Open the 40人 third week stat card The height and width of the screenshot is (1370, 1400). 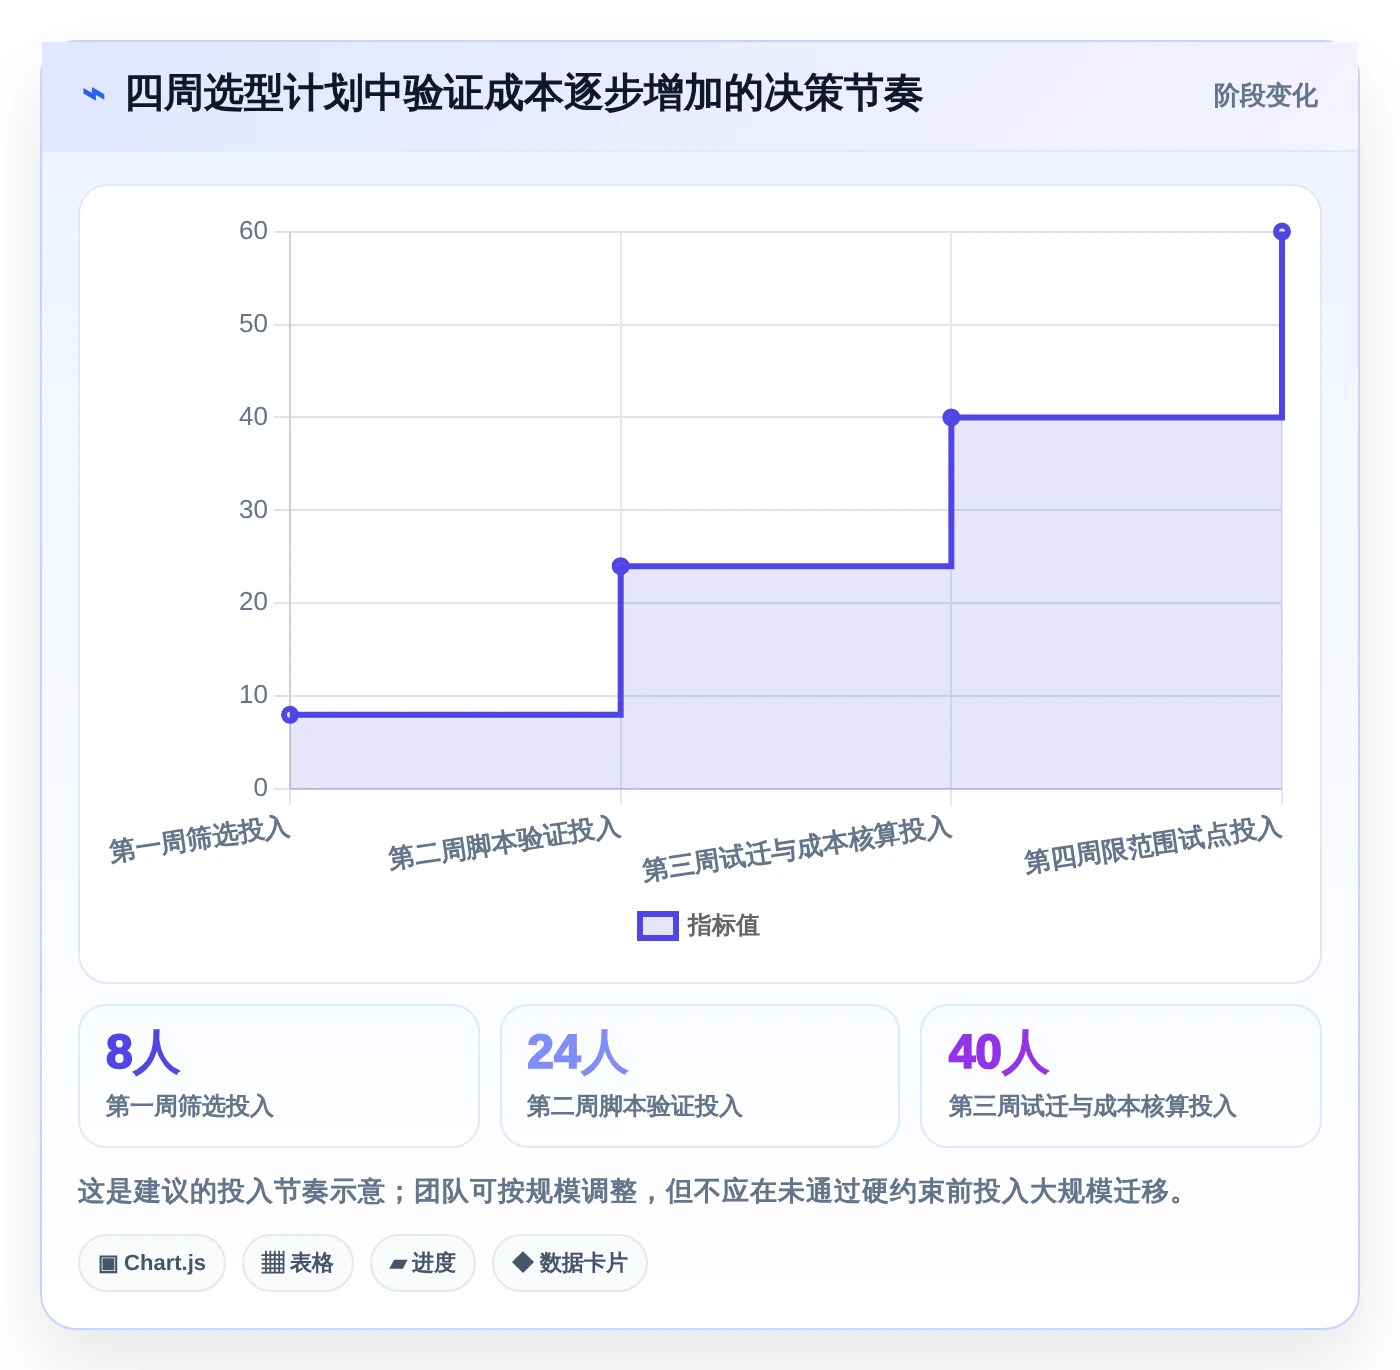click(x=1121, y=1076)
